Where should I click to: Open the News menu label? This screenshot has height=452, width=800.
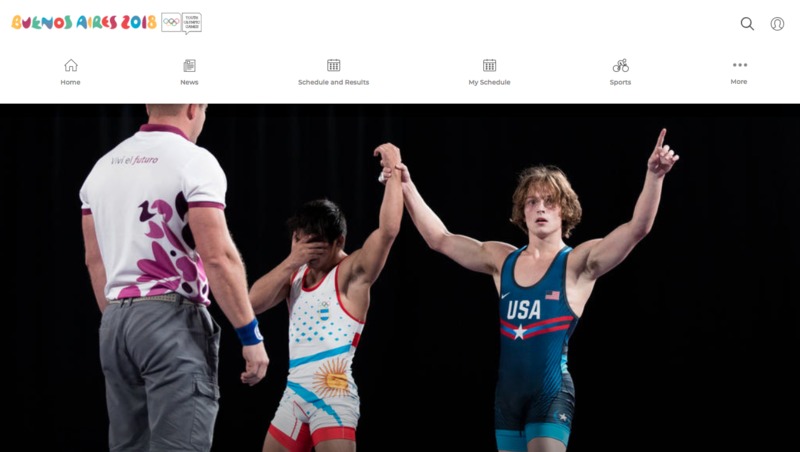click(189, 82)
